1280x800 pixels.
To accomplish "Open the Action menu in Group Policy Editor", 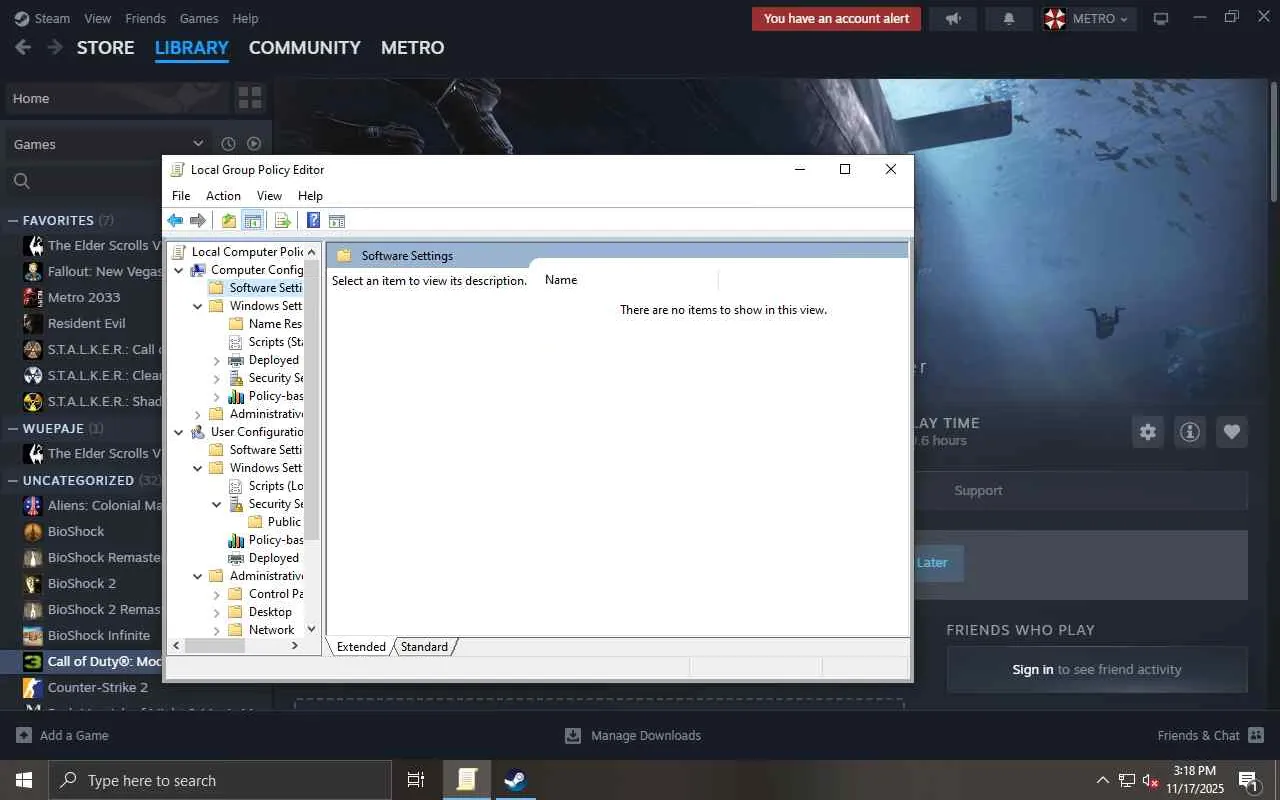I will point(223,196).
